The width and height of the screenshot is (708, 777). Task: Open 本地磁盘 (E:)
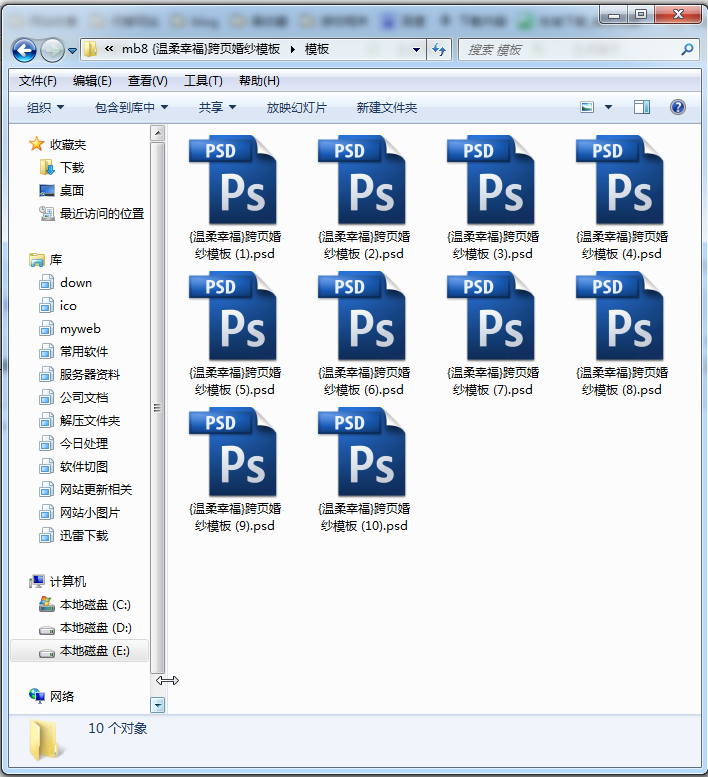tap(79, 651)
